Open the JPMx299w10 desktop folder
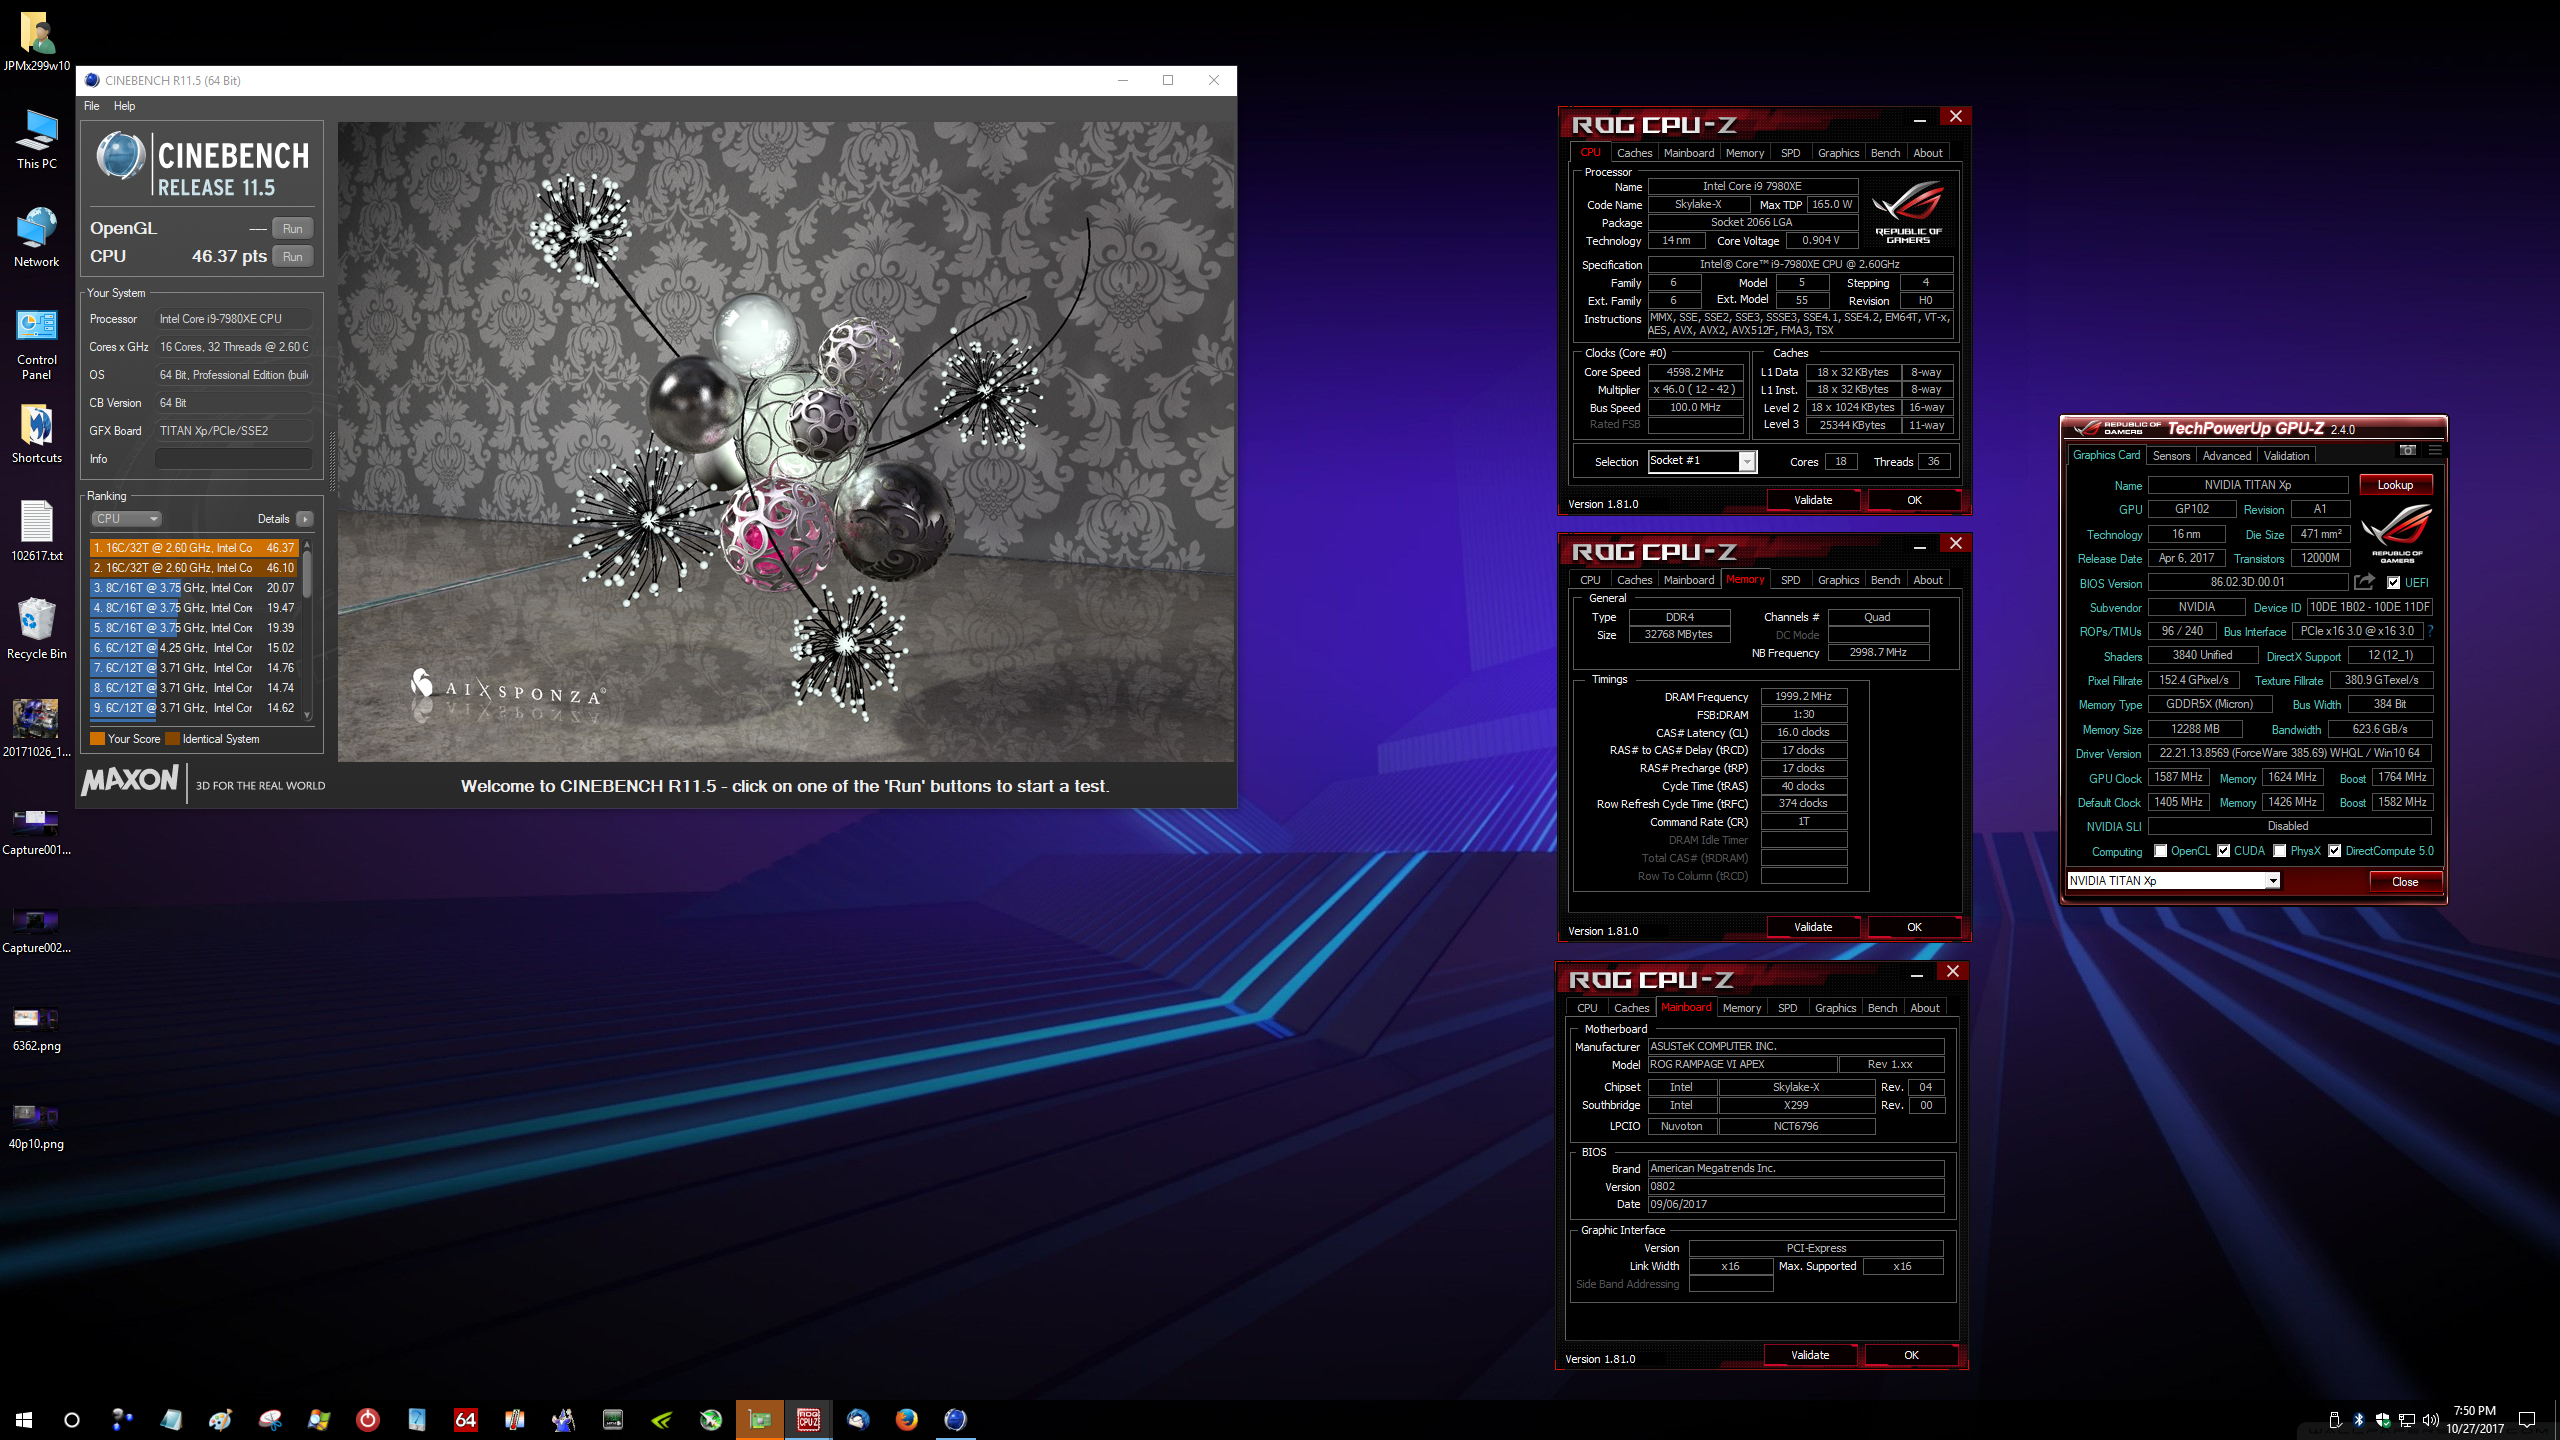Viewport: 2560px width, 1440px height. [x=36, y=42]
